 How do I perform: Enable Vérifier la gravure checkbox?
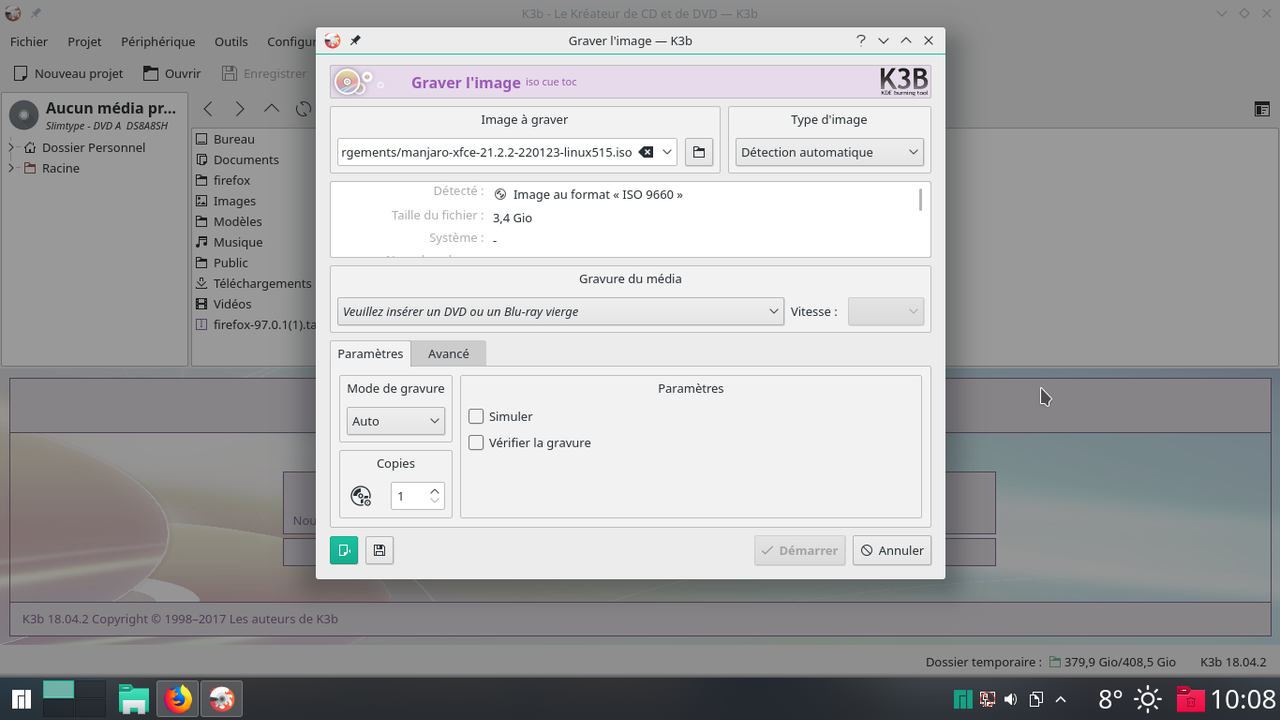click(476, 442)
